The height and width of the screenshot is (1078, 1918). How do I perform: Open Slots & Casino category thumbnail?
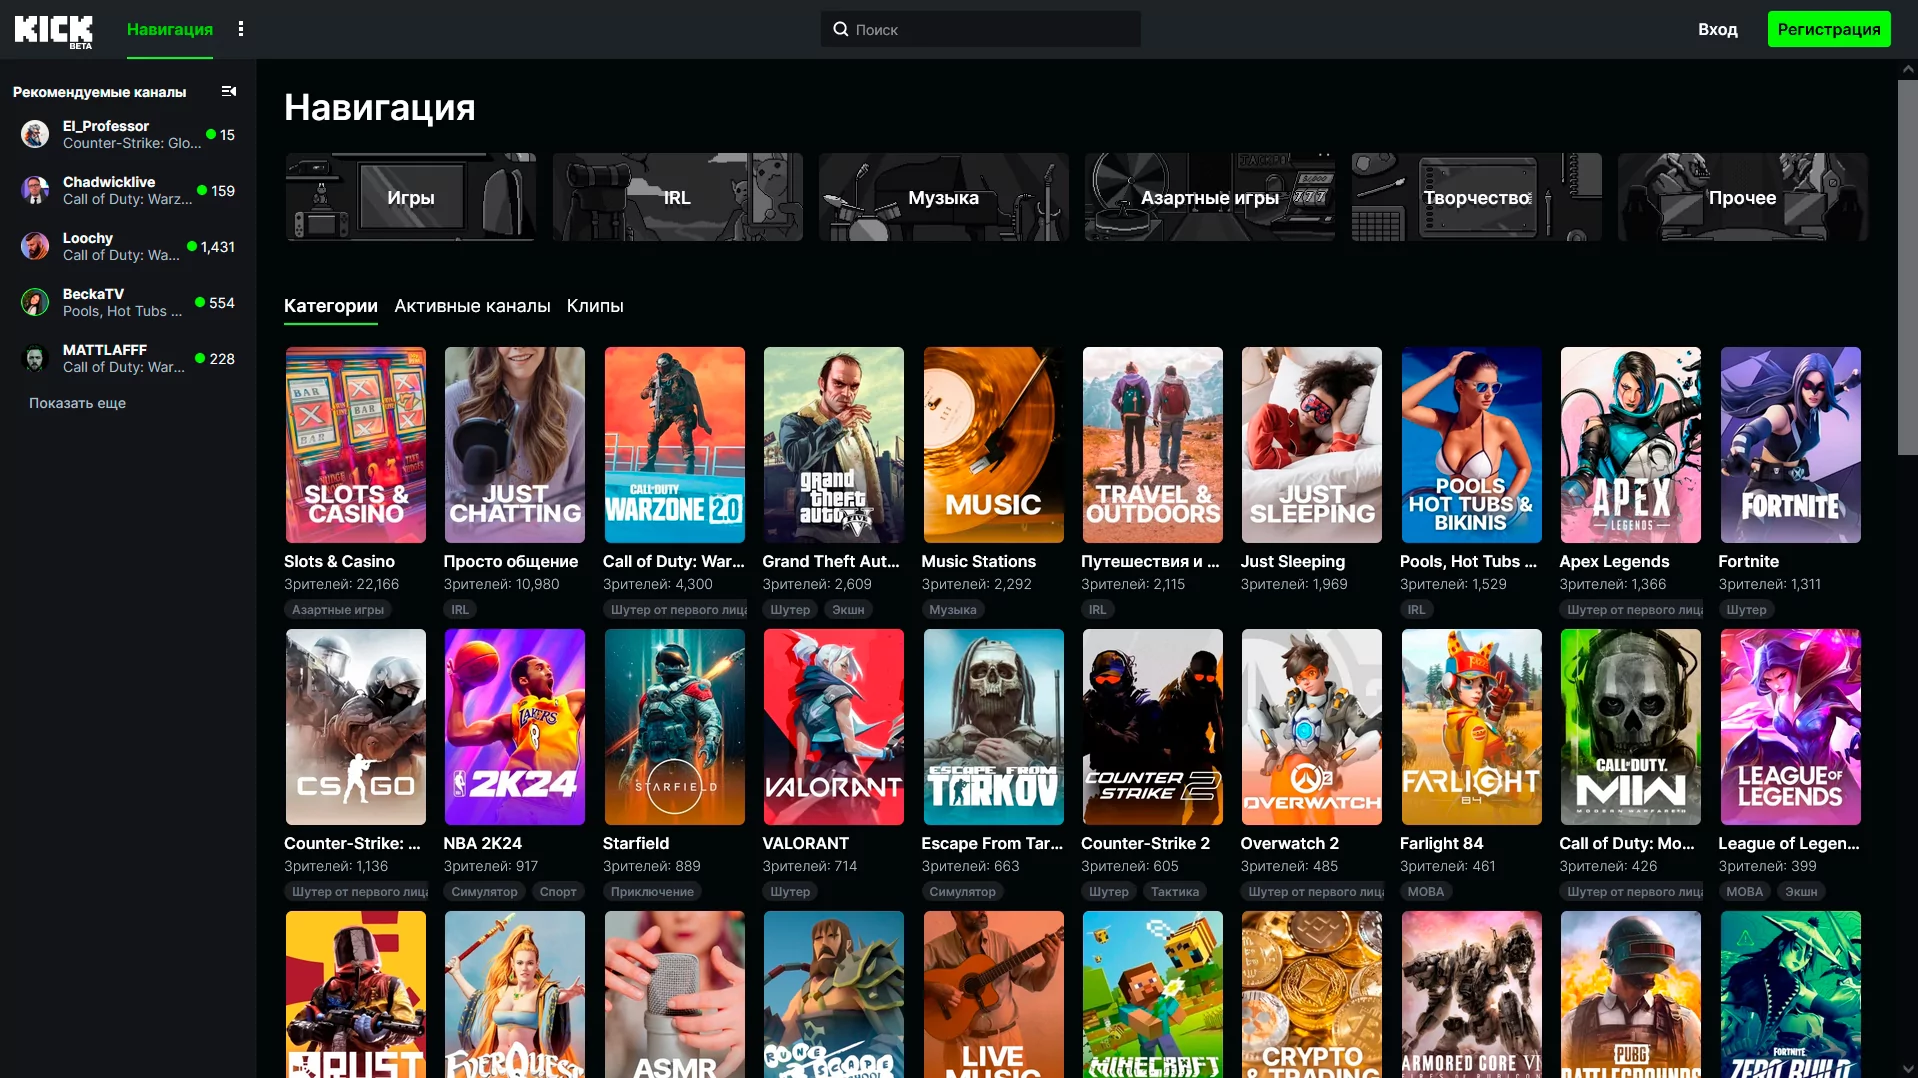coord(356,445)
